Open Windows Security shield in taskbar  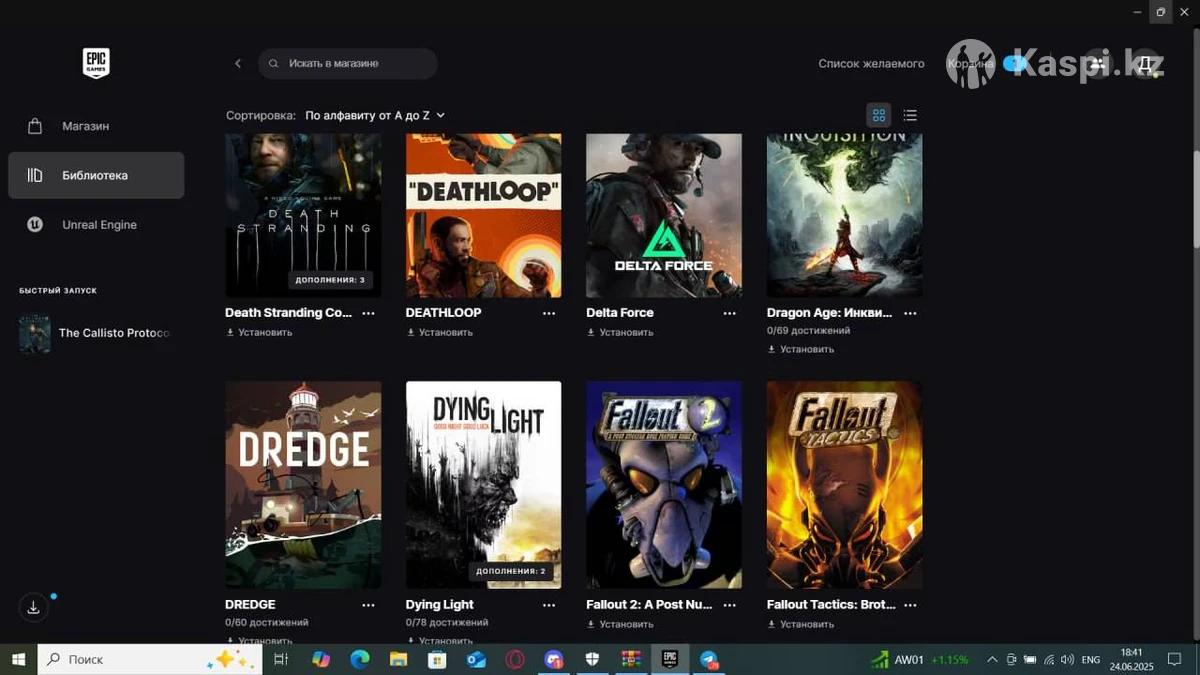point(592,659)
